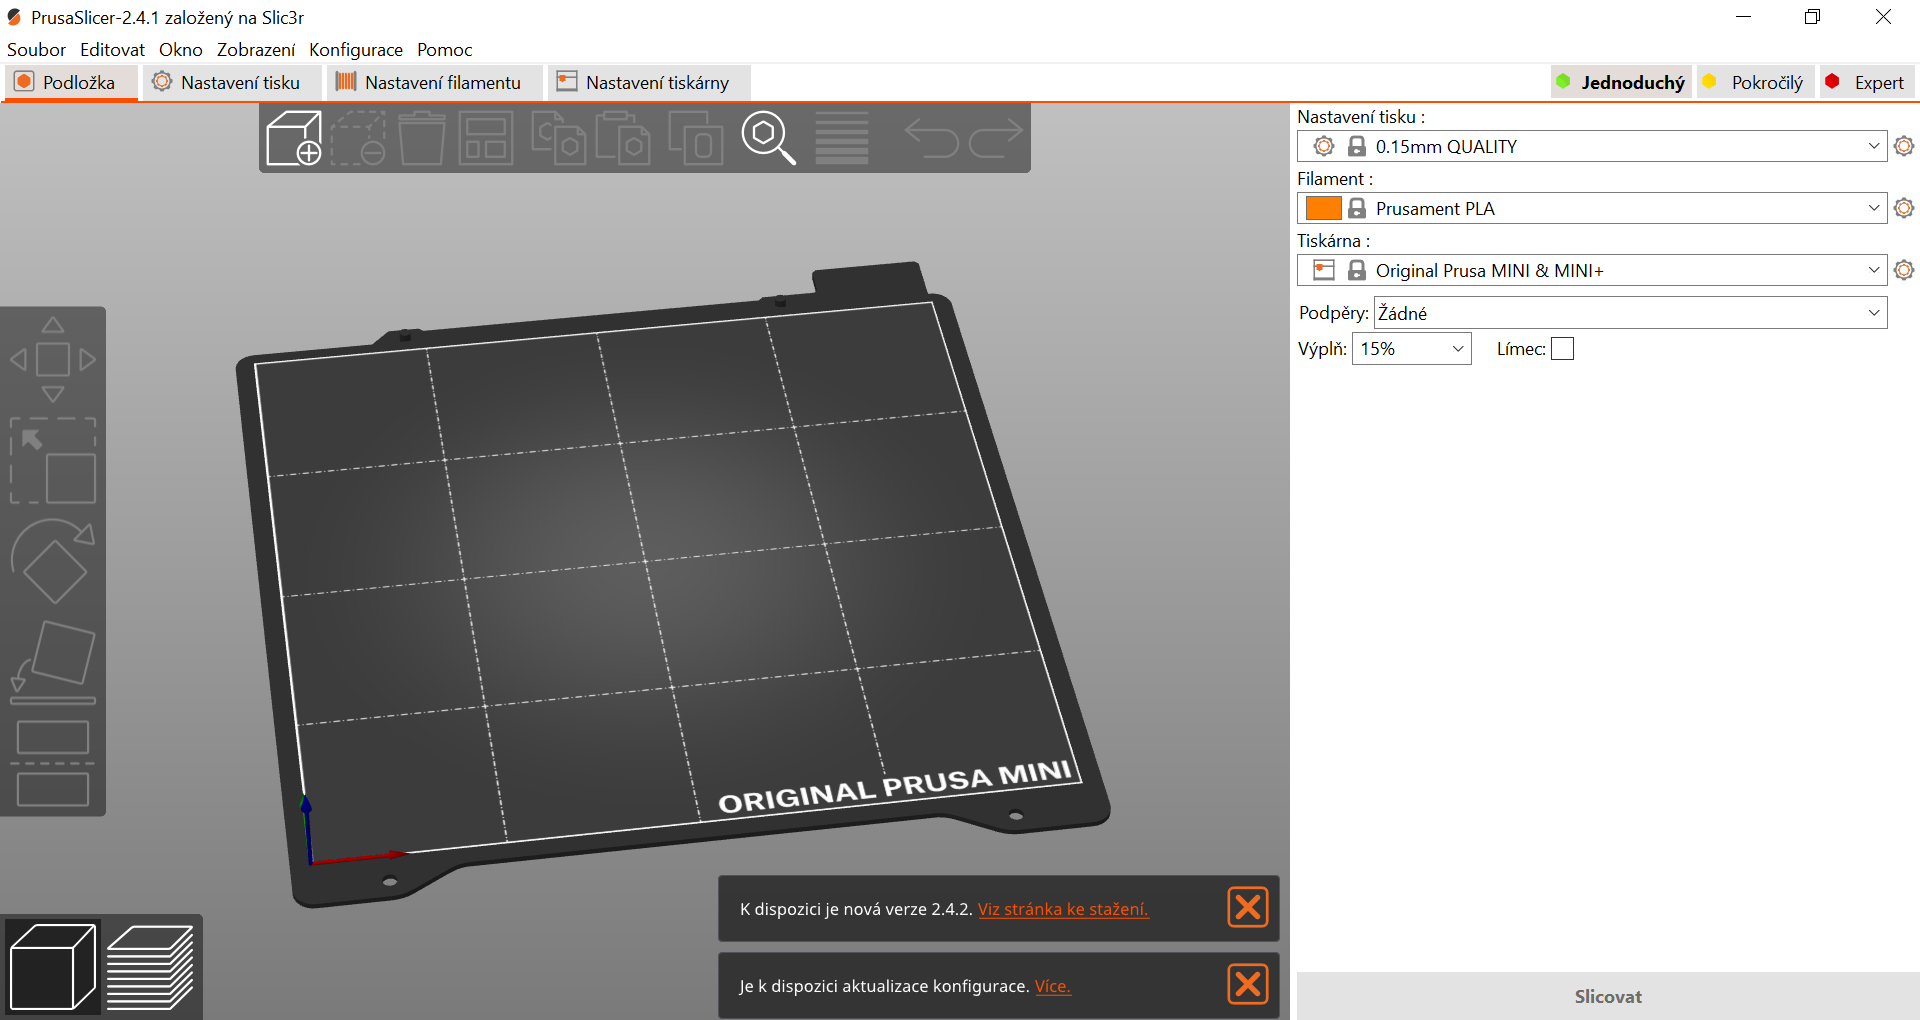Click the Add object cube icon
Screen dimensions: 1920x1020
pyautogui.click(x=294, y=138)
